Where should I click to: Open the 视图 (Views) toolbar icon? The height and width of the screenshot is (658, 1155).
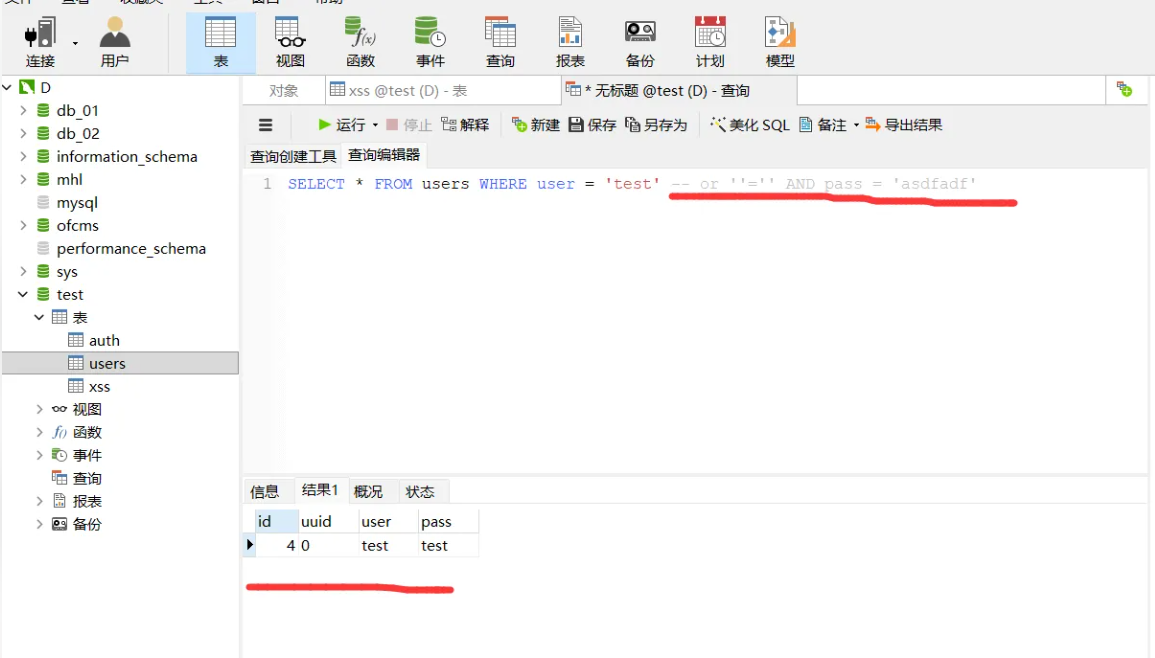click(x=289, y=40)
